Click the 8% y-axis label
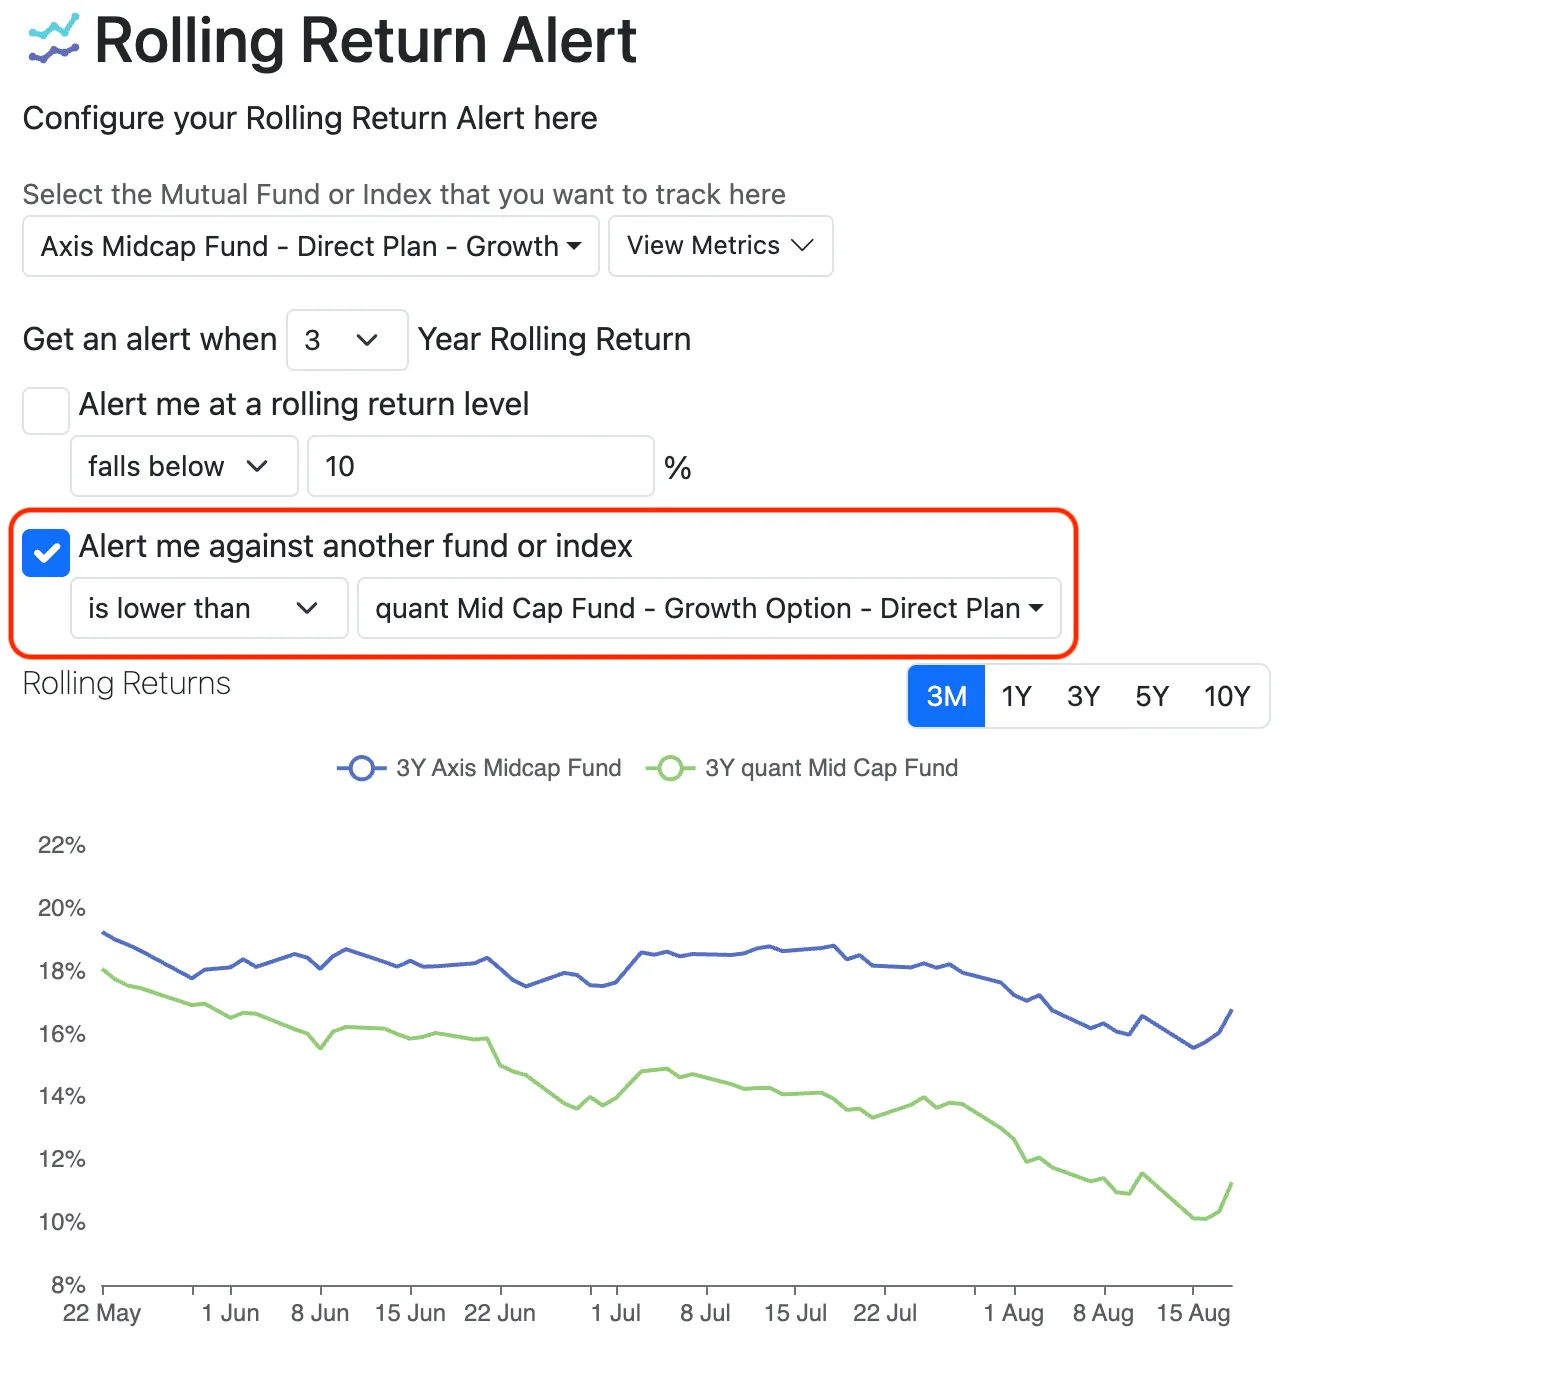1568x1386 pixels. tap(68, 1285)
